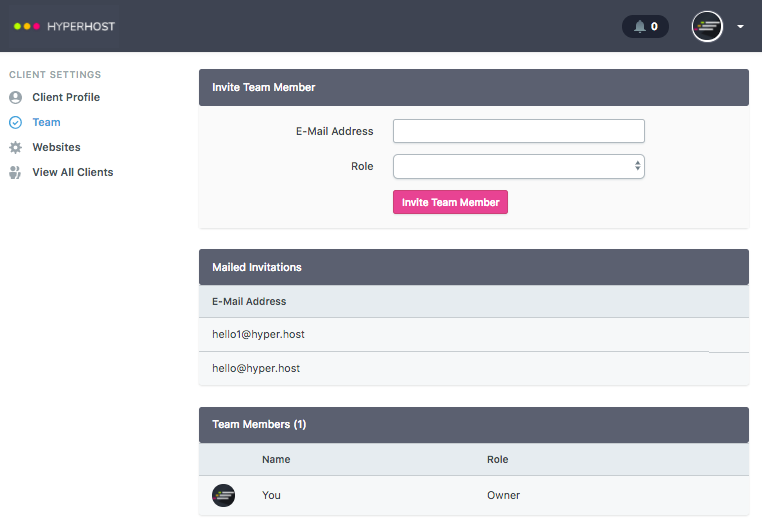Click the Invite Team Member panel header
762x526 pixels.
coord(474,88)
